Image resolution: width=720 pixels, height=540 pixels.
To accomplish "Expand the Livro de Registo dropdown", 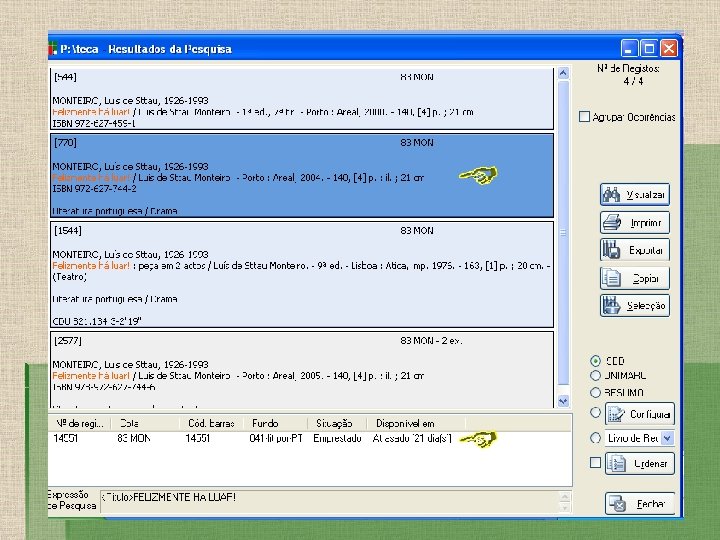I will [x=667, y=438].
